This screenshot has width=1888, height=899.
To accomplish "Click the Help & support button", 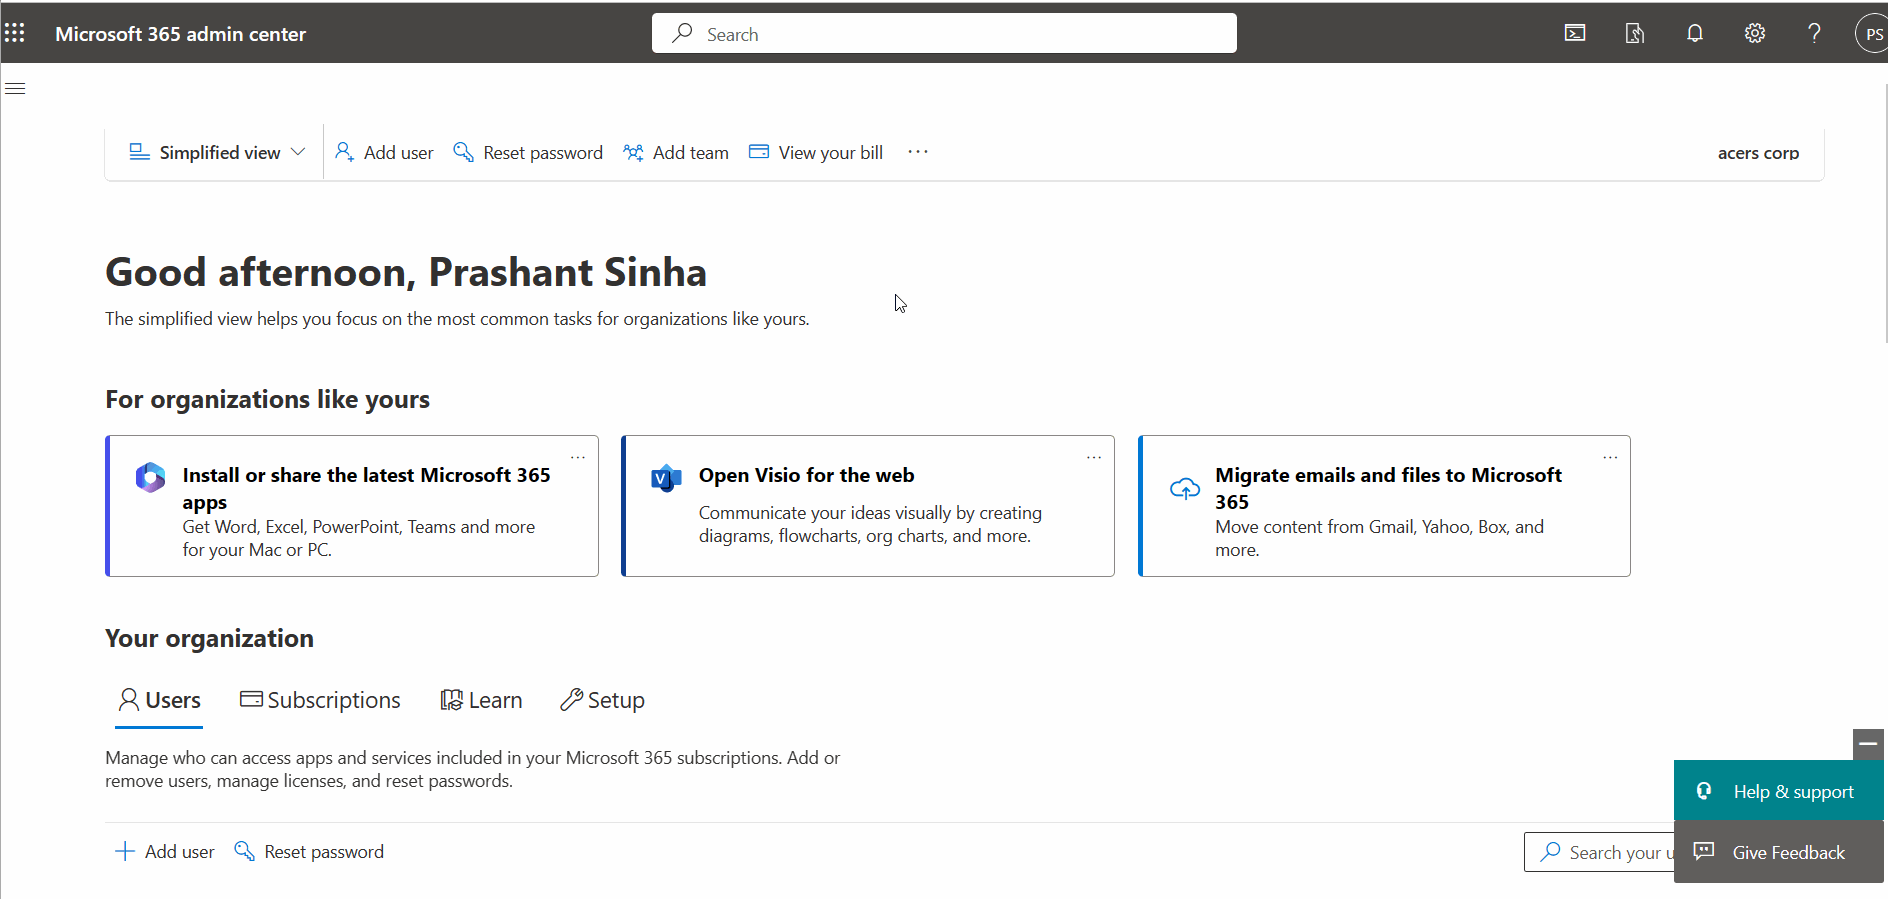I will (1778, 791).
